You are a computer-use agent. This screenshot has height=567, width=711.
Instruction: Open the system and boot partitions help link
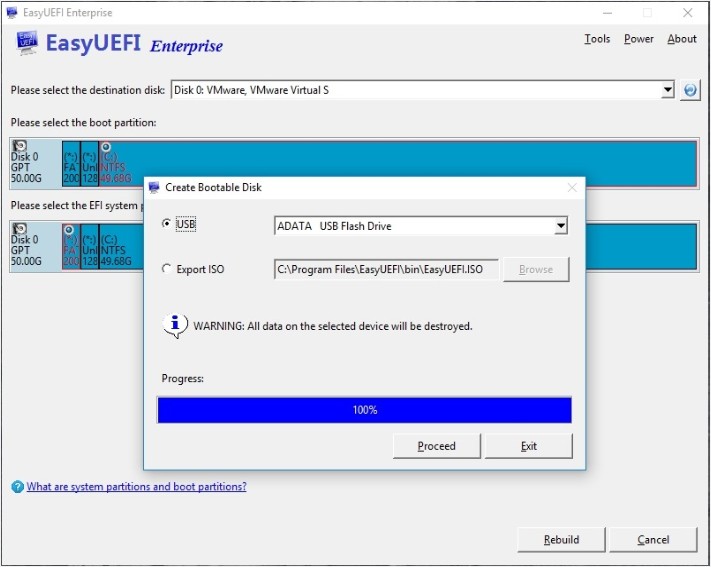136,487
